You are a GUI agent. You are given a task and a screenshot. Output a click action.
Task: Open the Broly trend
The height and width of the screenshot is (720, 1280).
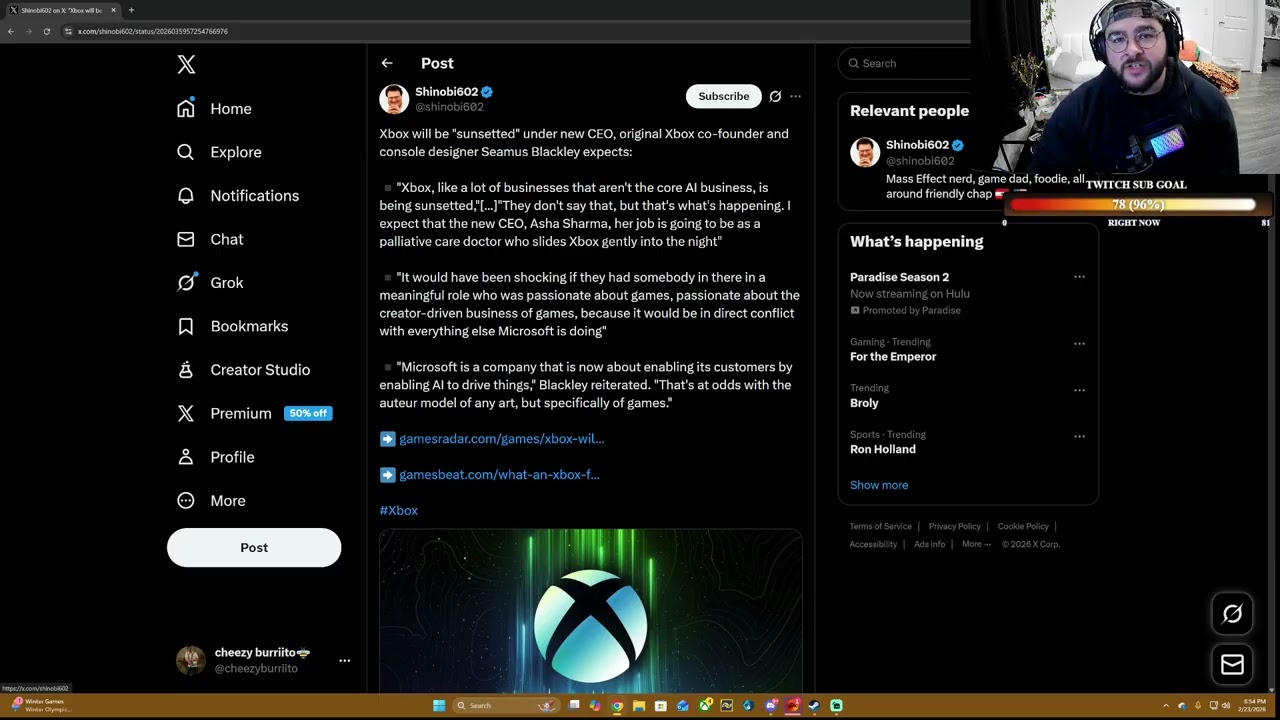point(864,403)
